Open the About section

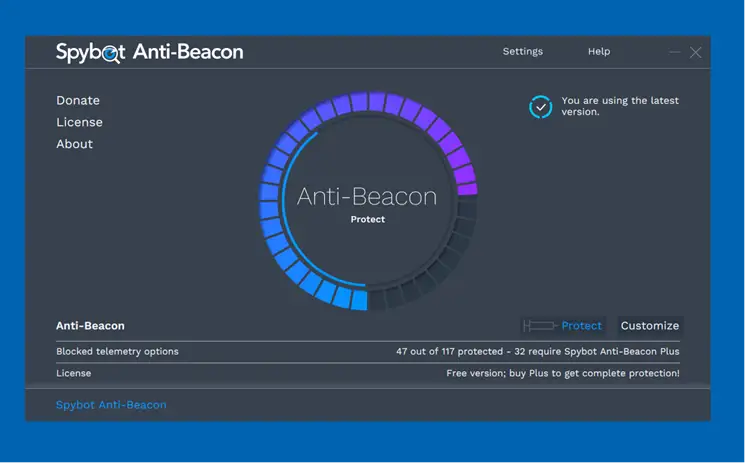75,144
